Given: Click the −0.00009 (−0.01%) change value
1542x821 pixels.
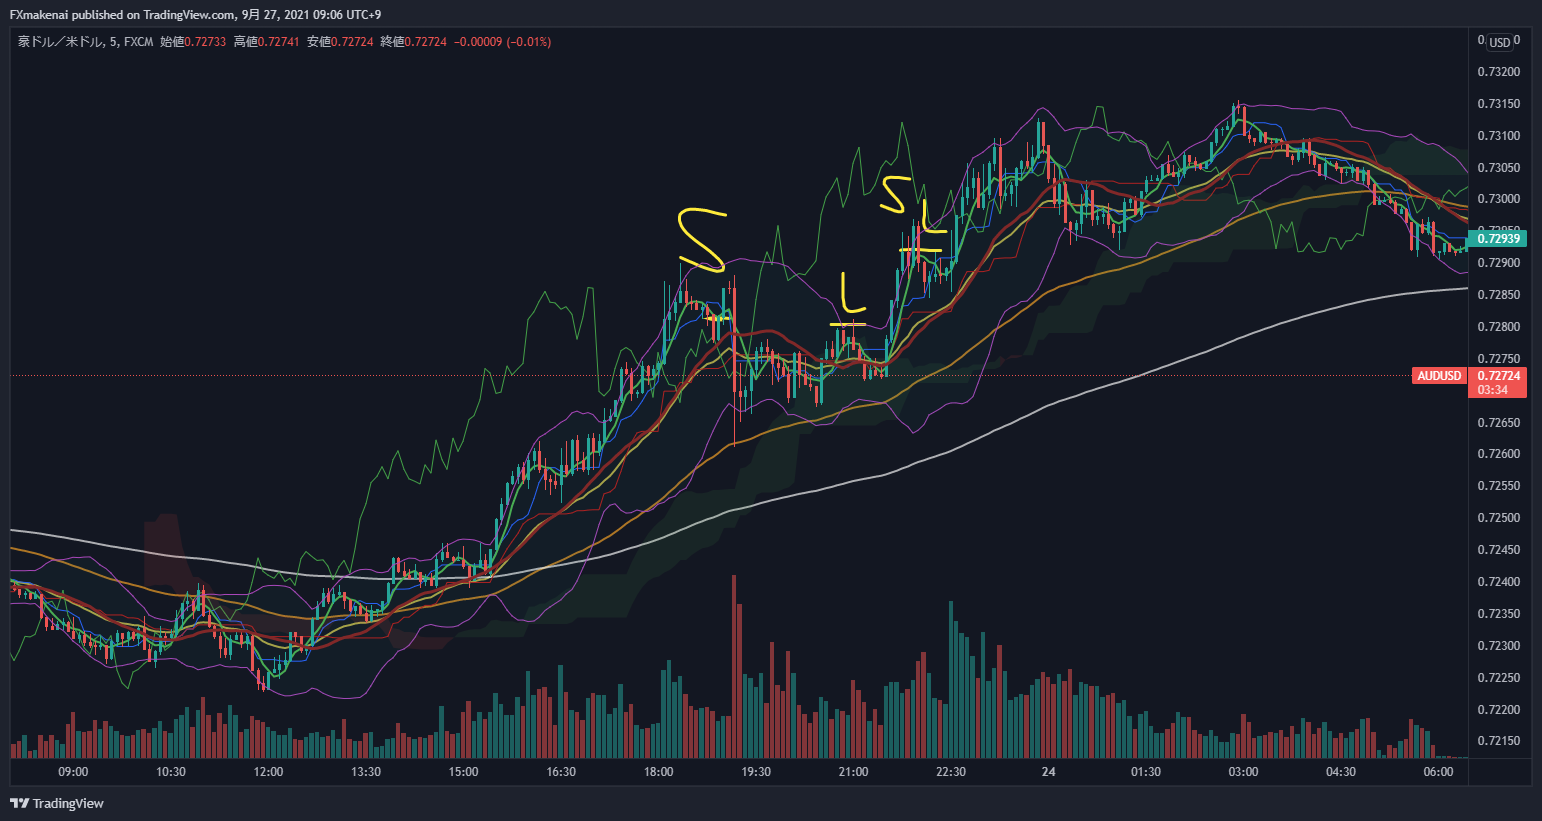Looking at the screenshot, I should point(503,42).
